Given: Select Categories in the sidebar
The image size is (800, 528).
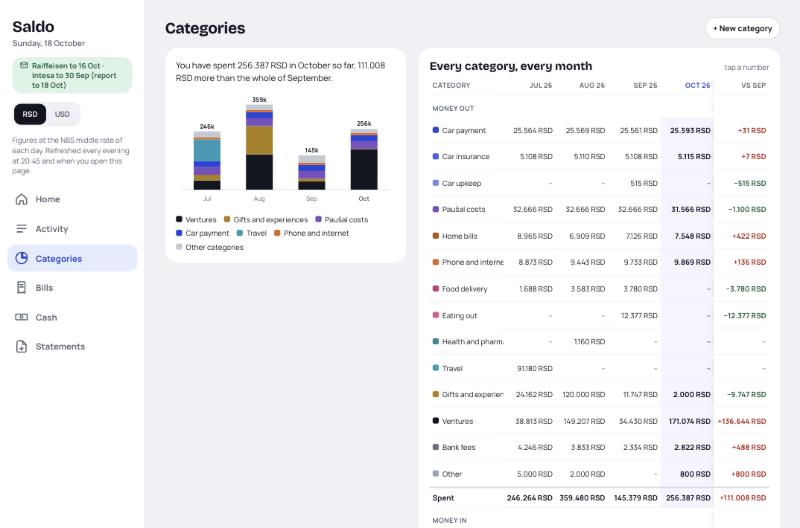Looking at the screenshot, I should (72, 258).
